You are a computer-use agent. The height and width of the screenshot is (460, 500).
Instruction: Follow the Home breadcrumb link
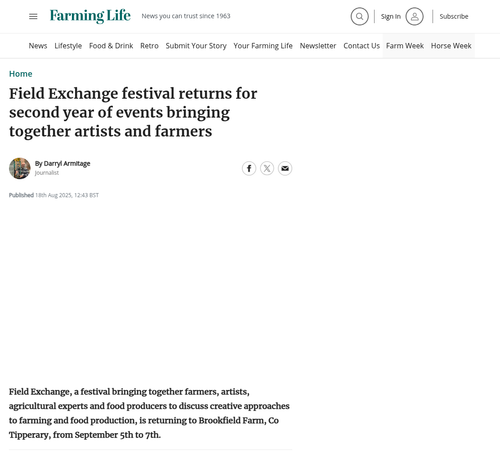[x=21, y=74]
